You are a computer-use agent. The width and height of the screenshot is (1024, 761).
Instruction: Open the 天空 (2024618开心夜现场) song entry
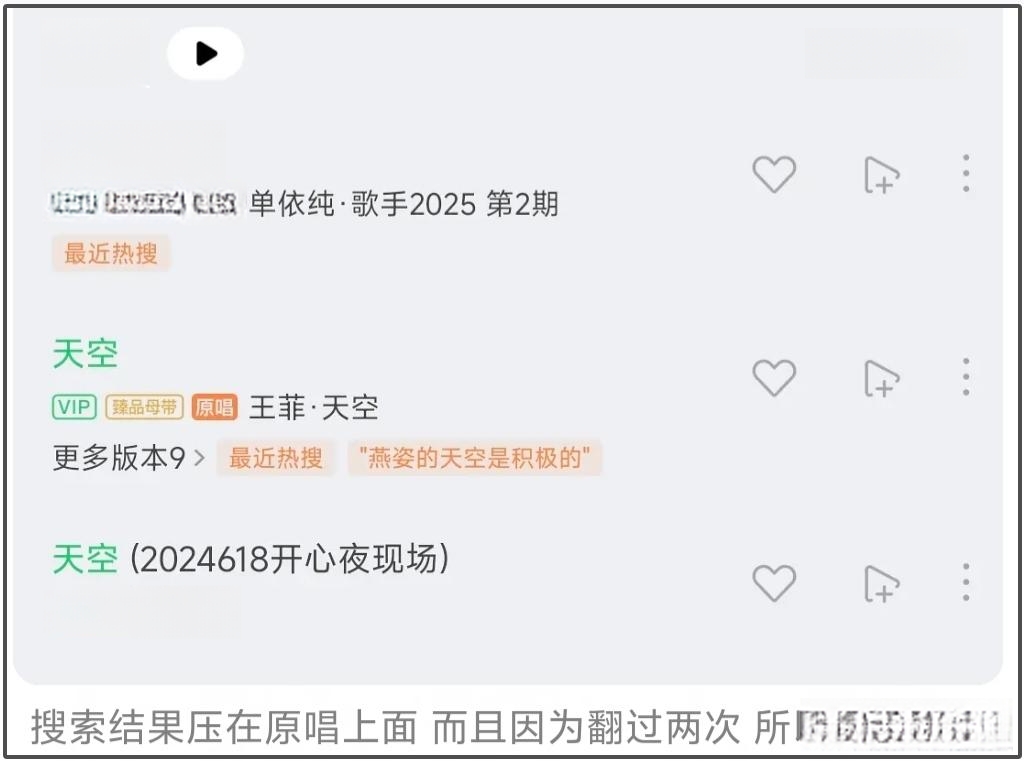[x=251, y=559]
